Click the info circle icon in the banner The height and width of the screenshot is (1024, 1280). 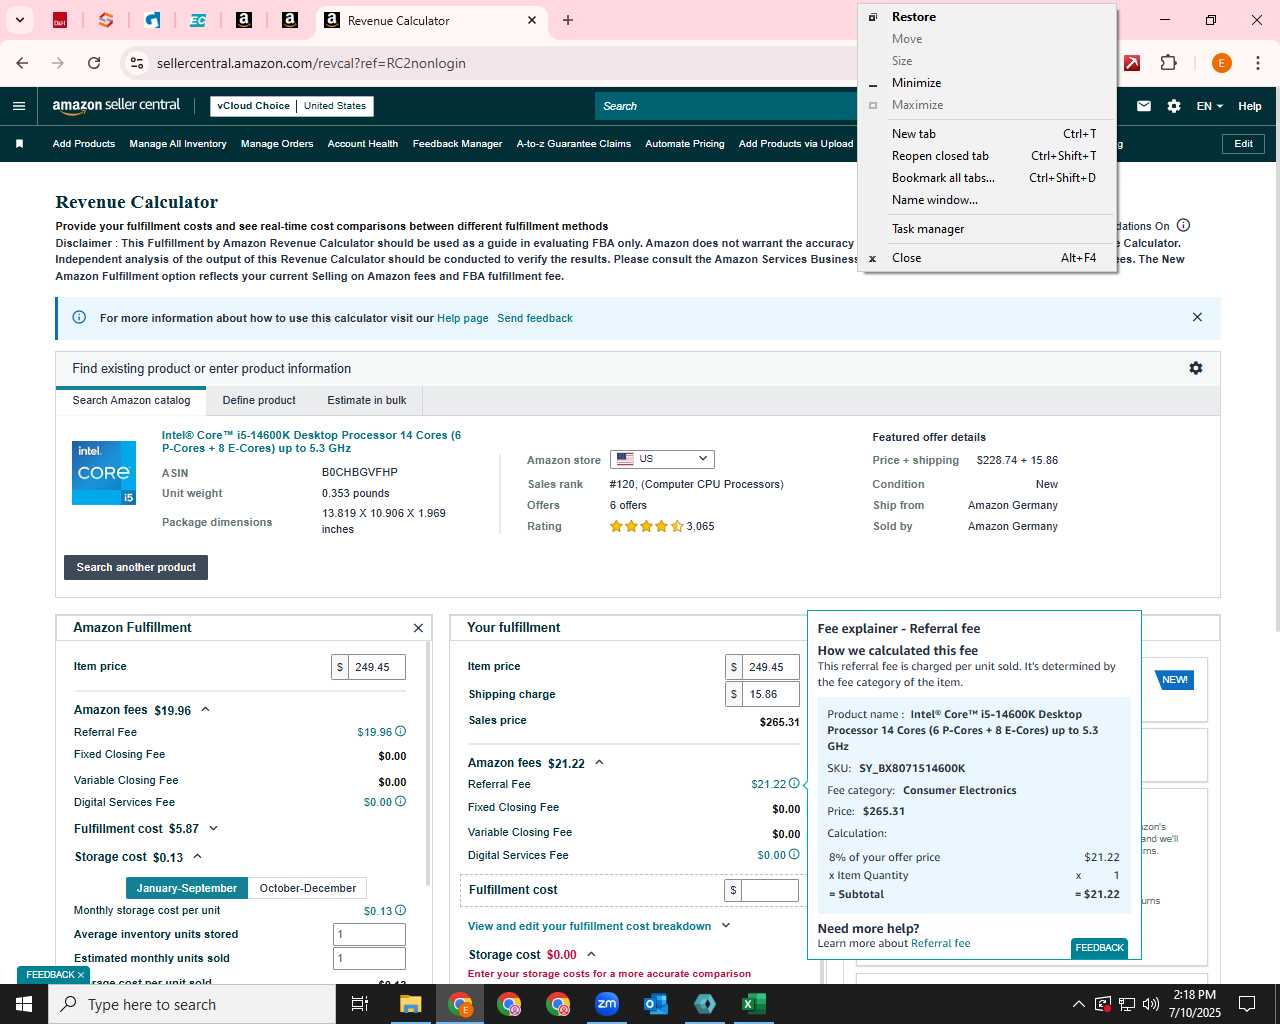tap(79, 317)
